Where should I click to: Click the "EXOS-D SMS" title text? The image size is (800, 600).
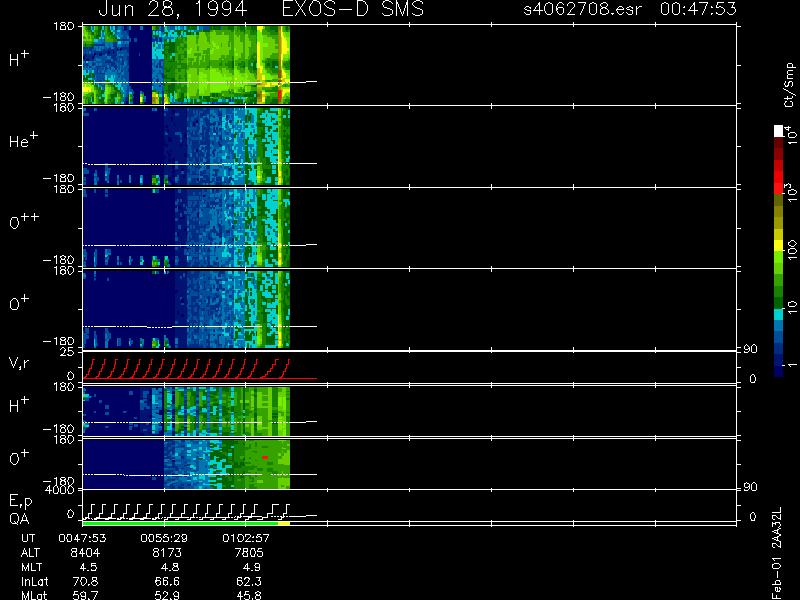[x=353, y=9]
